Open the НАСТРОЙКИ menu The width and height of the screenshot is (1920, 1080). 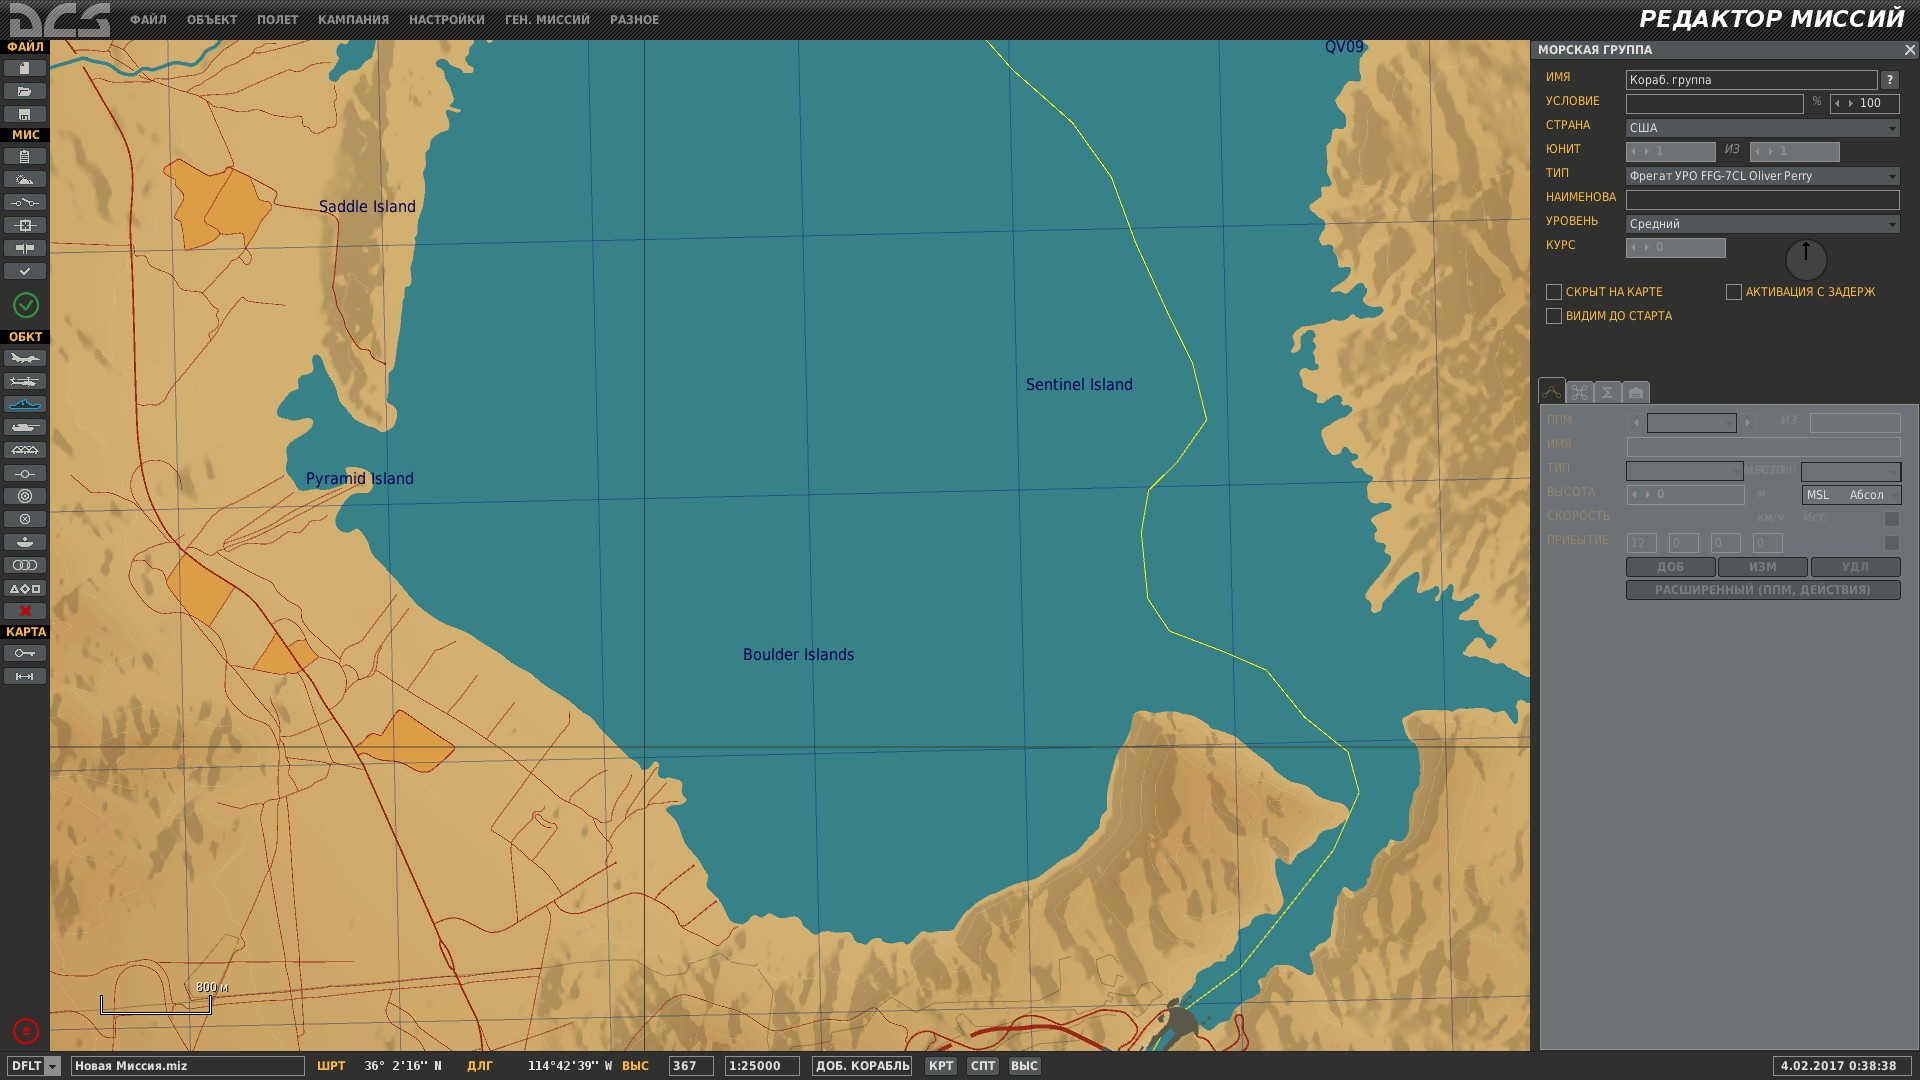446,20
